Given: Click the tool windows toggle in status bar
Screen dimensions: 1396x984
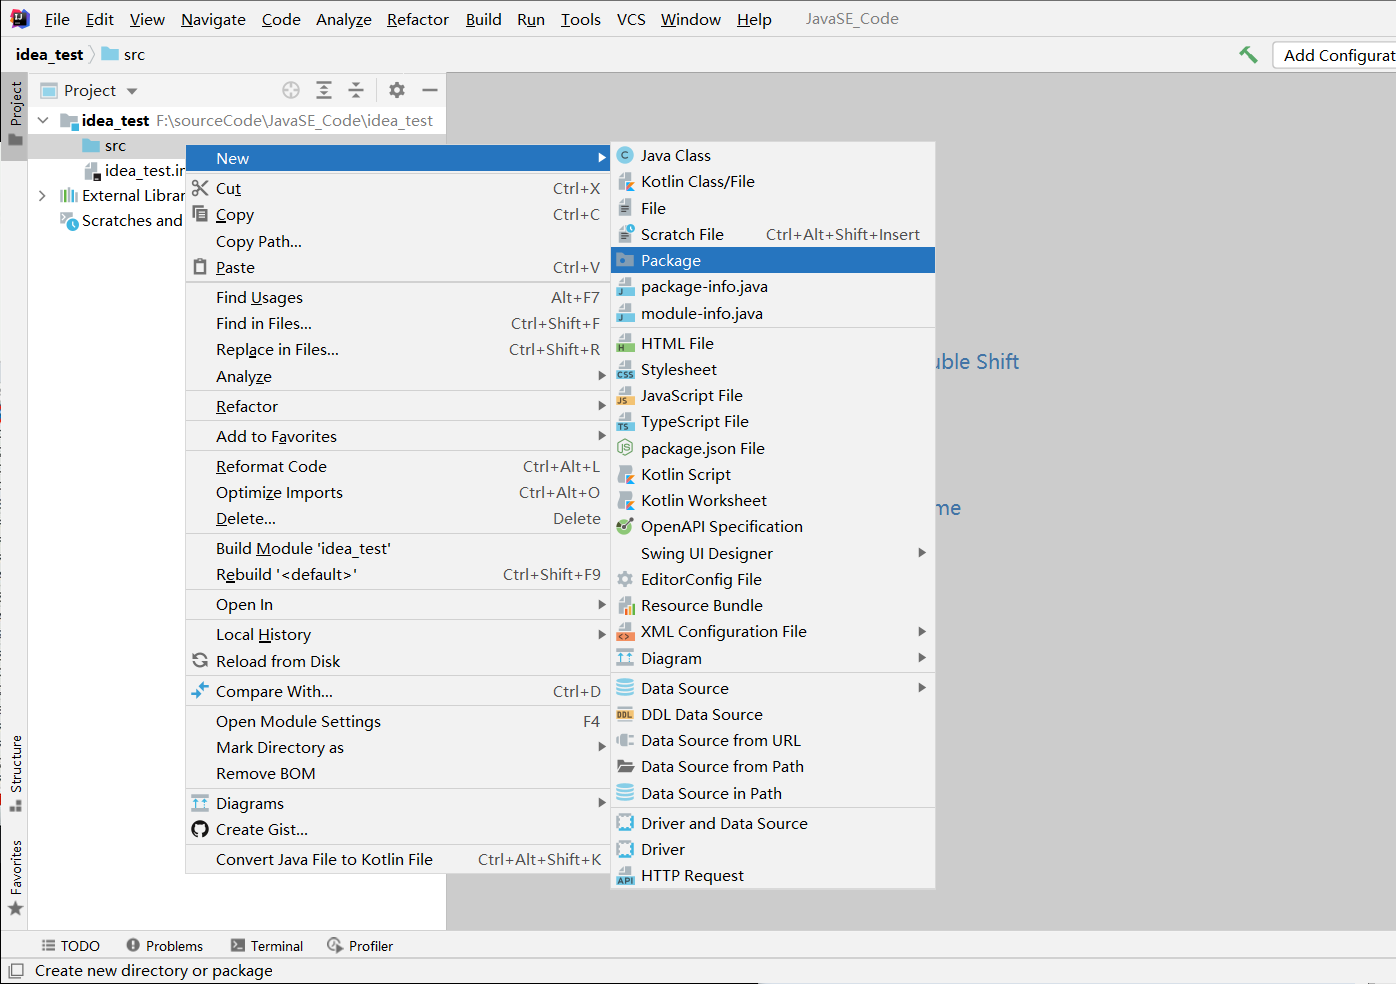Looking at the screenshot, I should coord(16,970).
